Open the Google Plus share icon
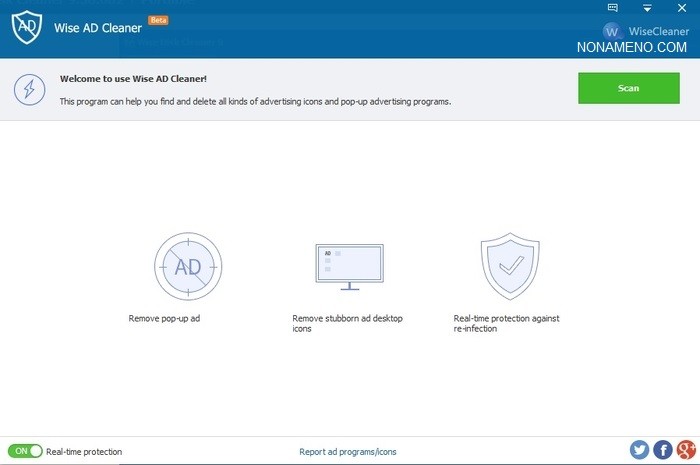 (x=685, y=450)
